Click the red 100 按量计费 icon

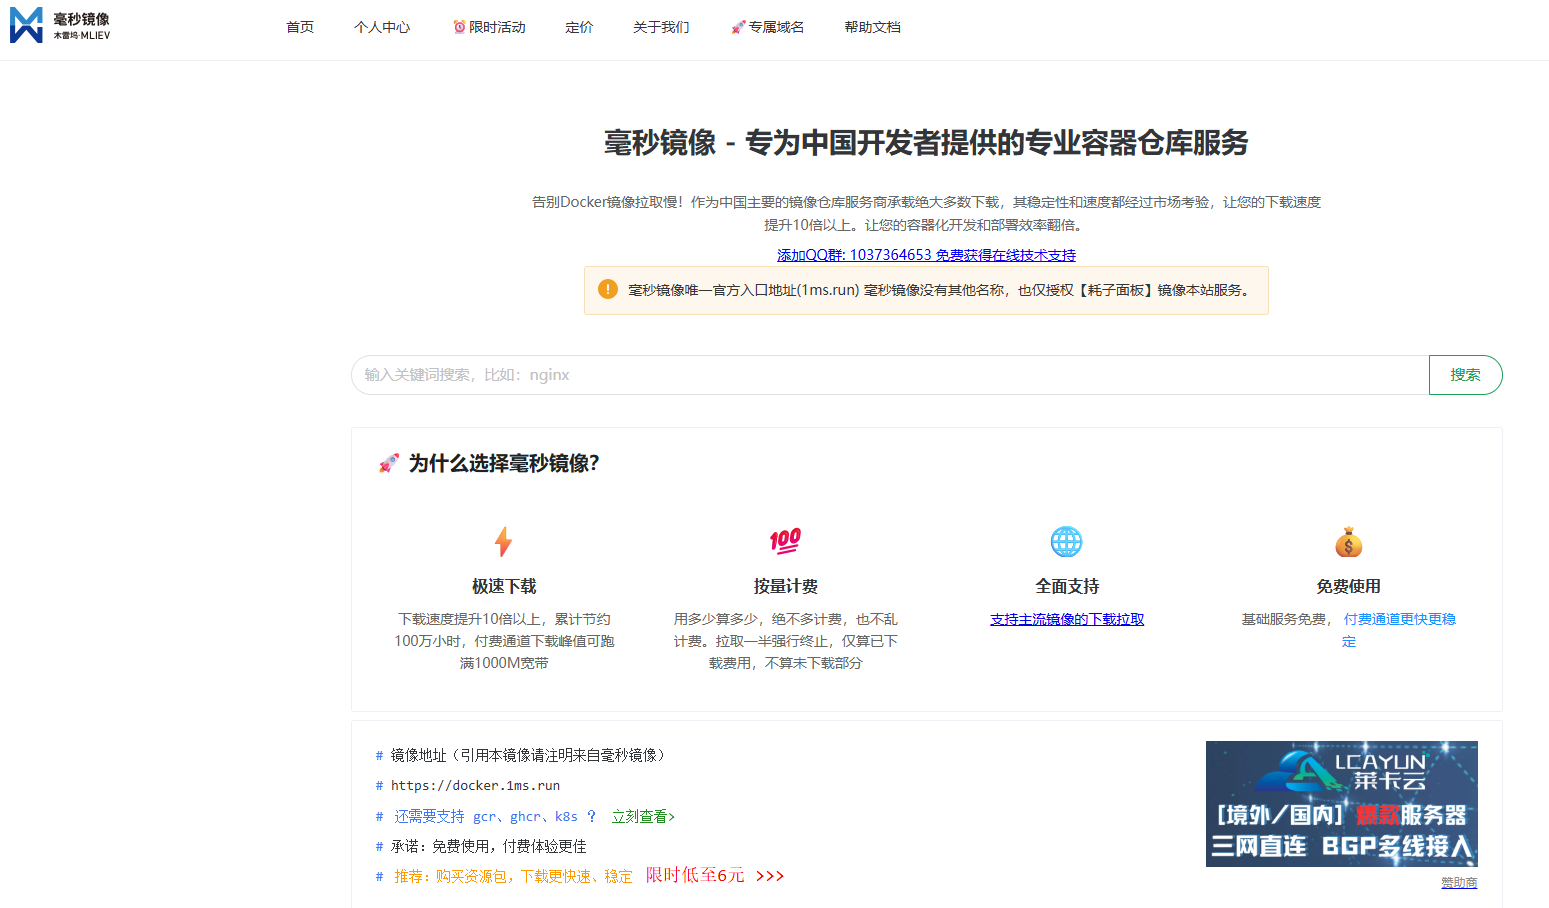click(x=785, y=541)
